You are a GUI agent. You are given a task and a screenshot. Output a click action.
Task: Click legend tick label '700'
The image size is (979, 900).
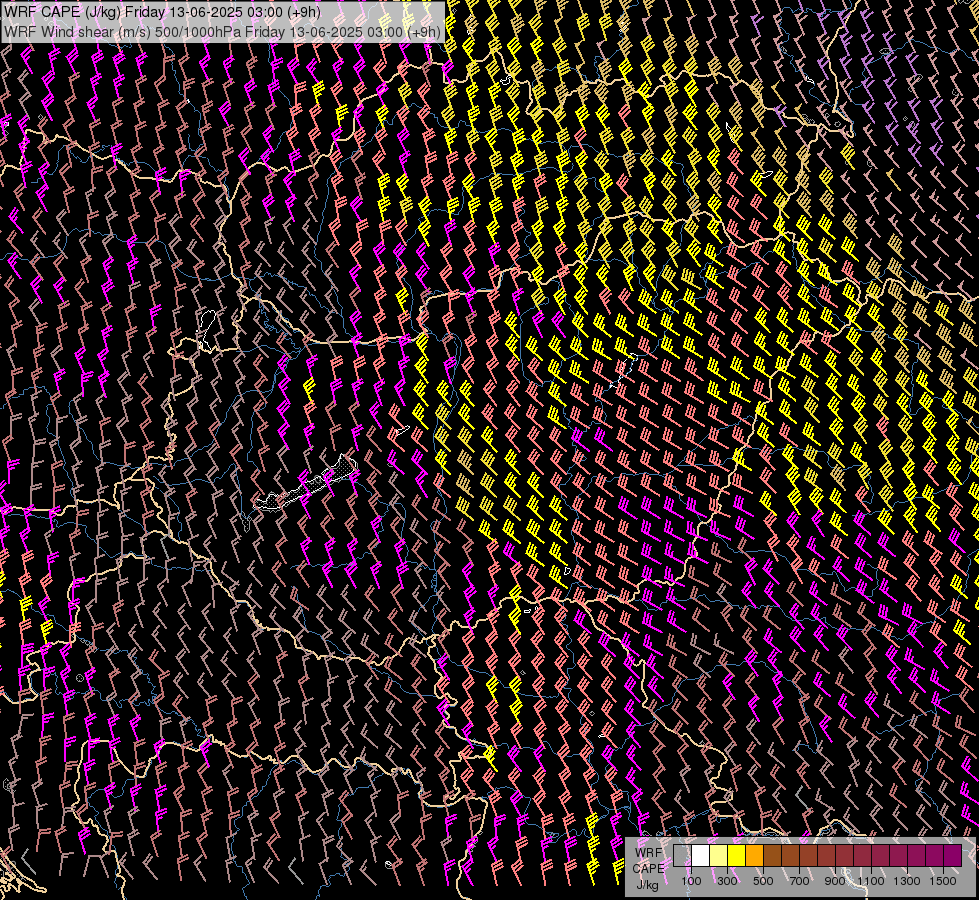point(799,881)
